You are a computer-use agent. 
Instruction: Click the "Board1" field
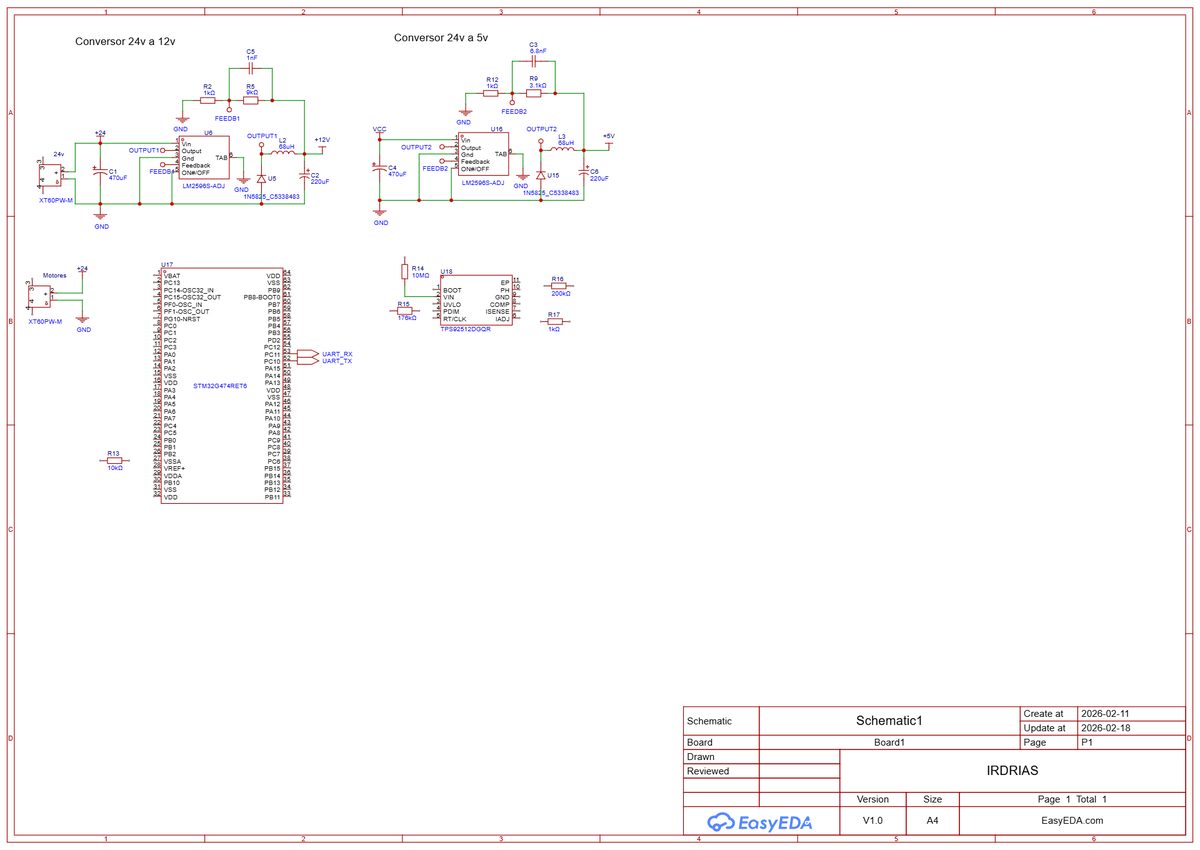(x=889, y=743)
